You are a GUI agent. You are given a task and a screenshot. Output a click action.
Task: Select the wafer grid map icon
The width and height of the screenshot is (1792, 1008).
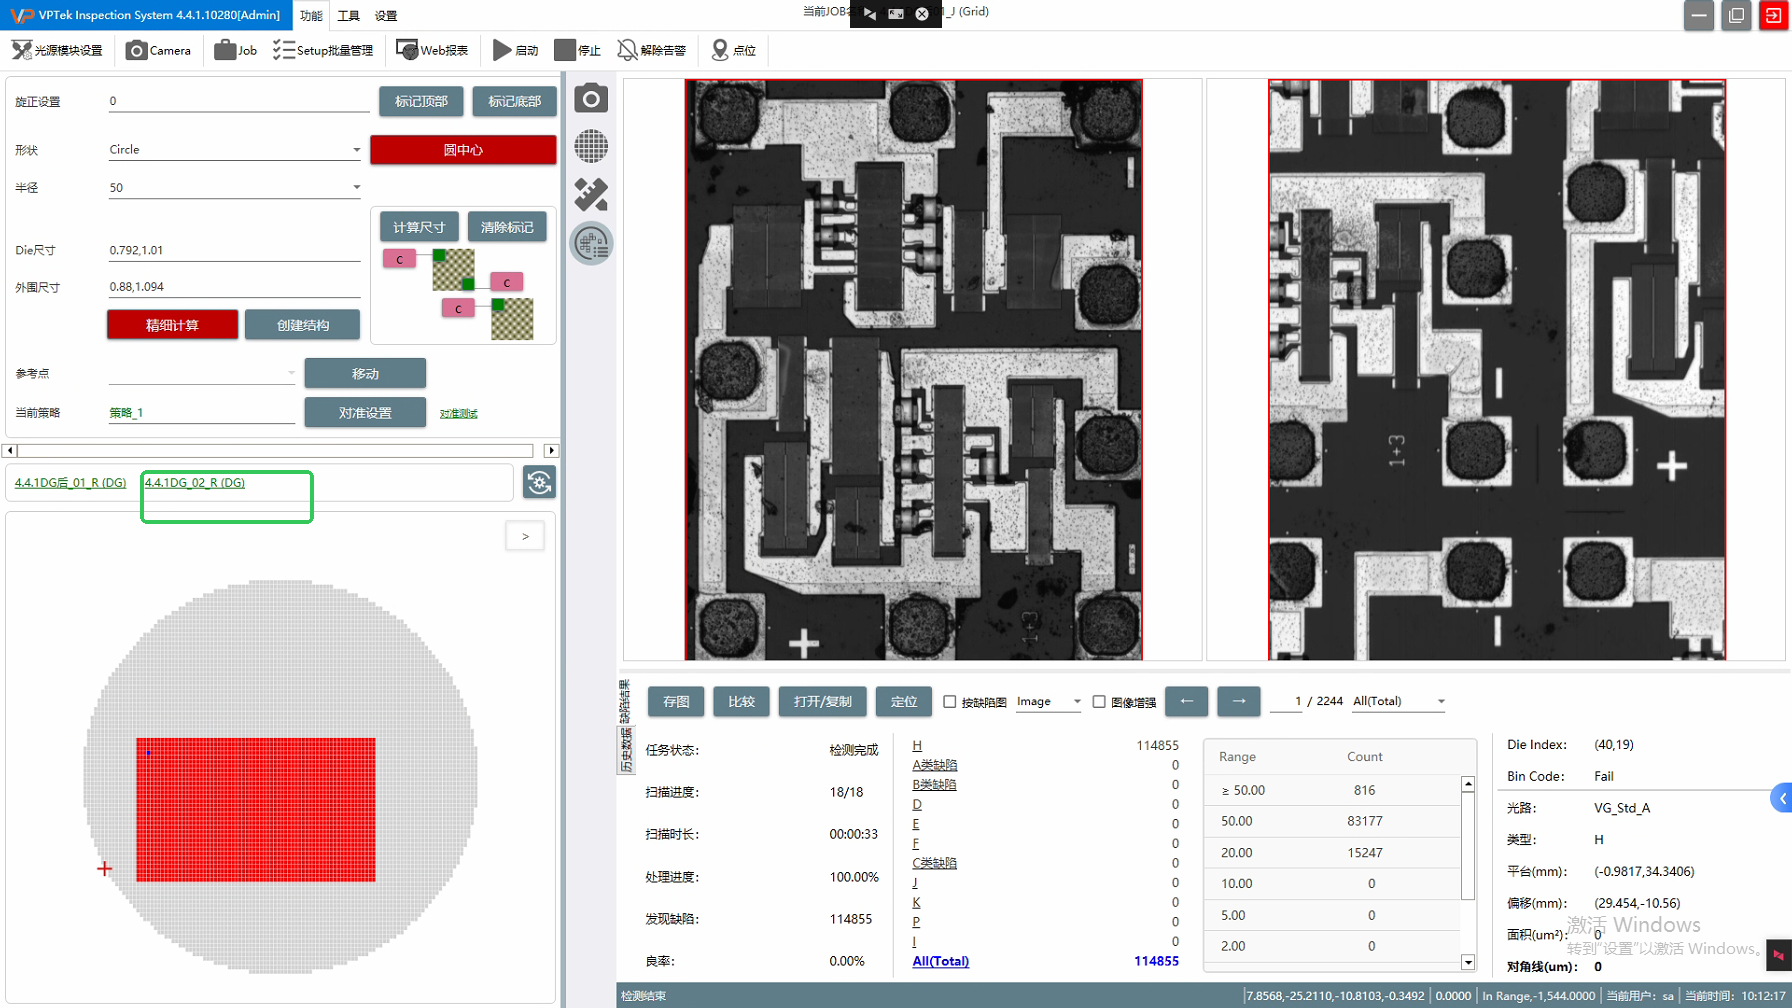591,146
